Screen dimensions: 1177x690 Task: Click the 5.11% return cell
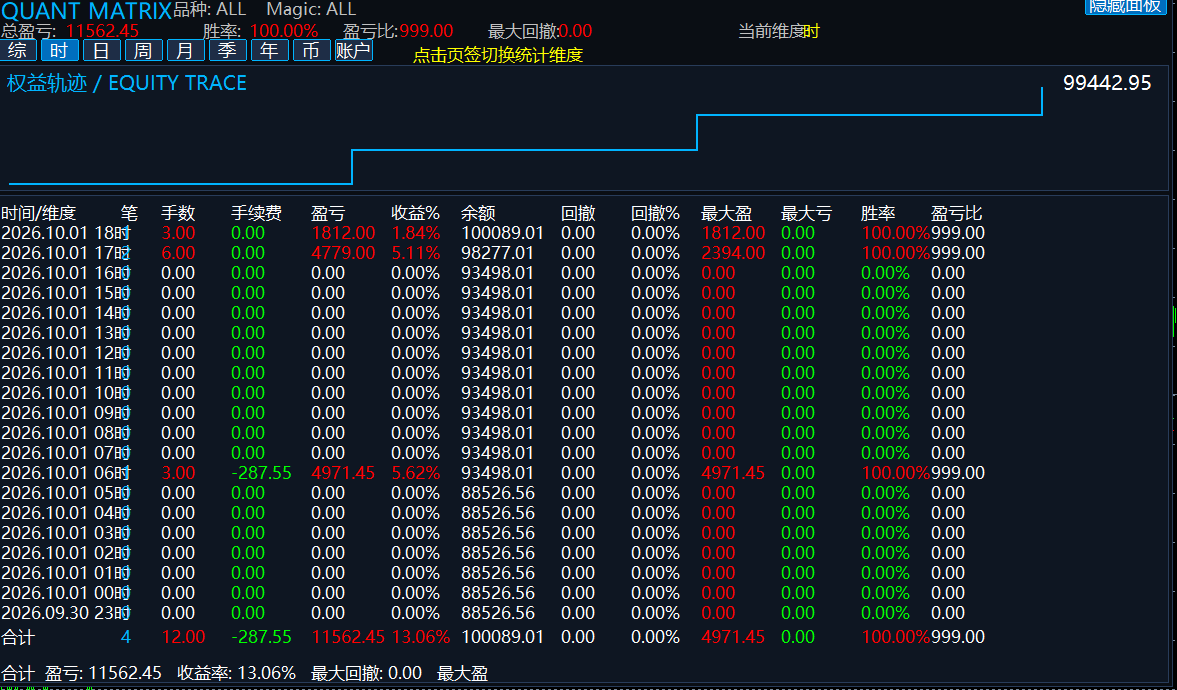(x=415, y=253)
